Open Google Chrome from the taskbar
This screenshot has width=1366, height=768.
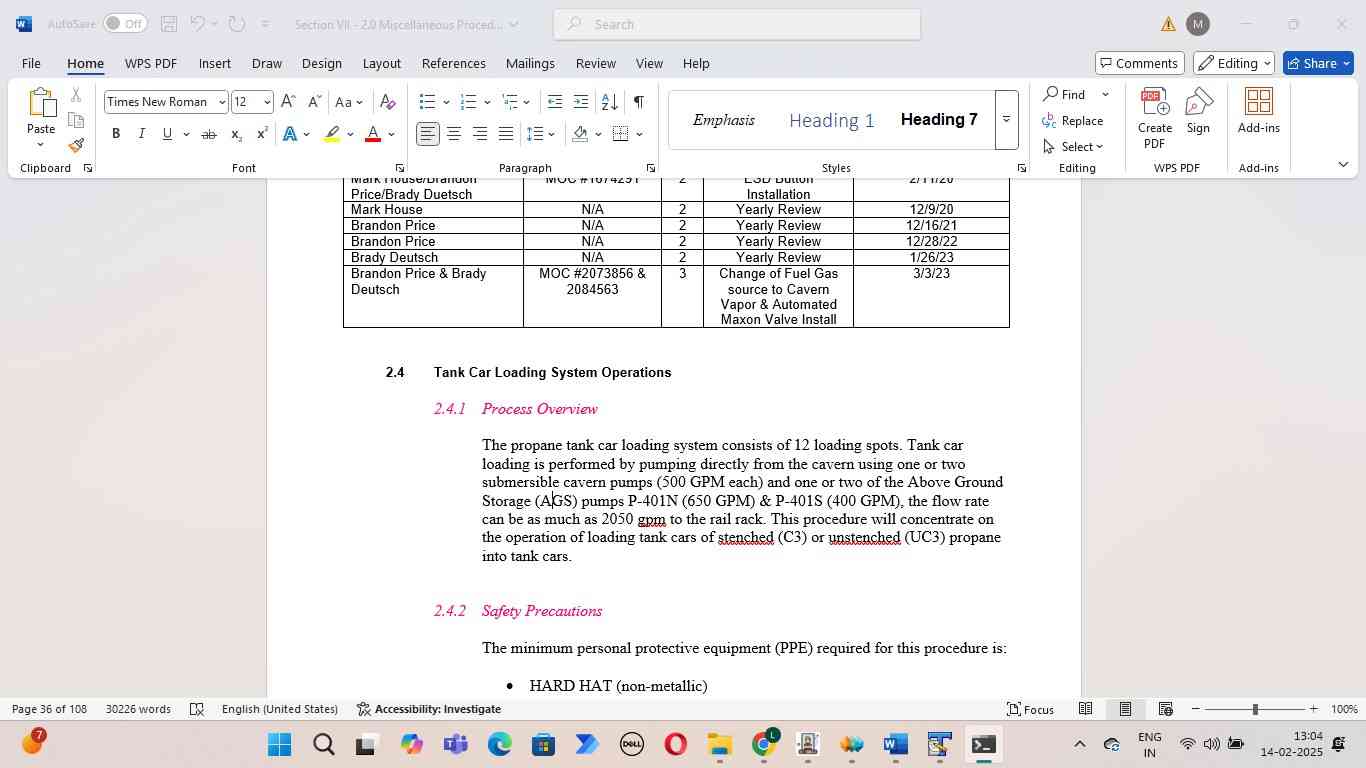tap(764, 744)
